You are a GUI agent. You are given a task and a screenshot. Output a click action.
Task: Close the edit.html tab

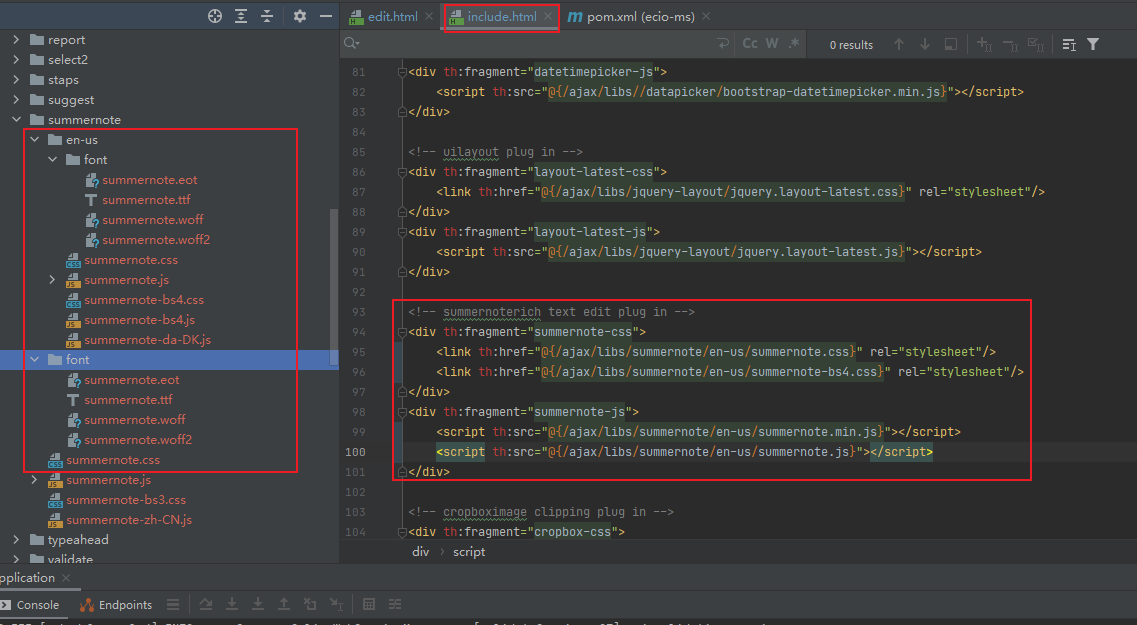(429, 16)
